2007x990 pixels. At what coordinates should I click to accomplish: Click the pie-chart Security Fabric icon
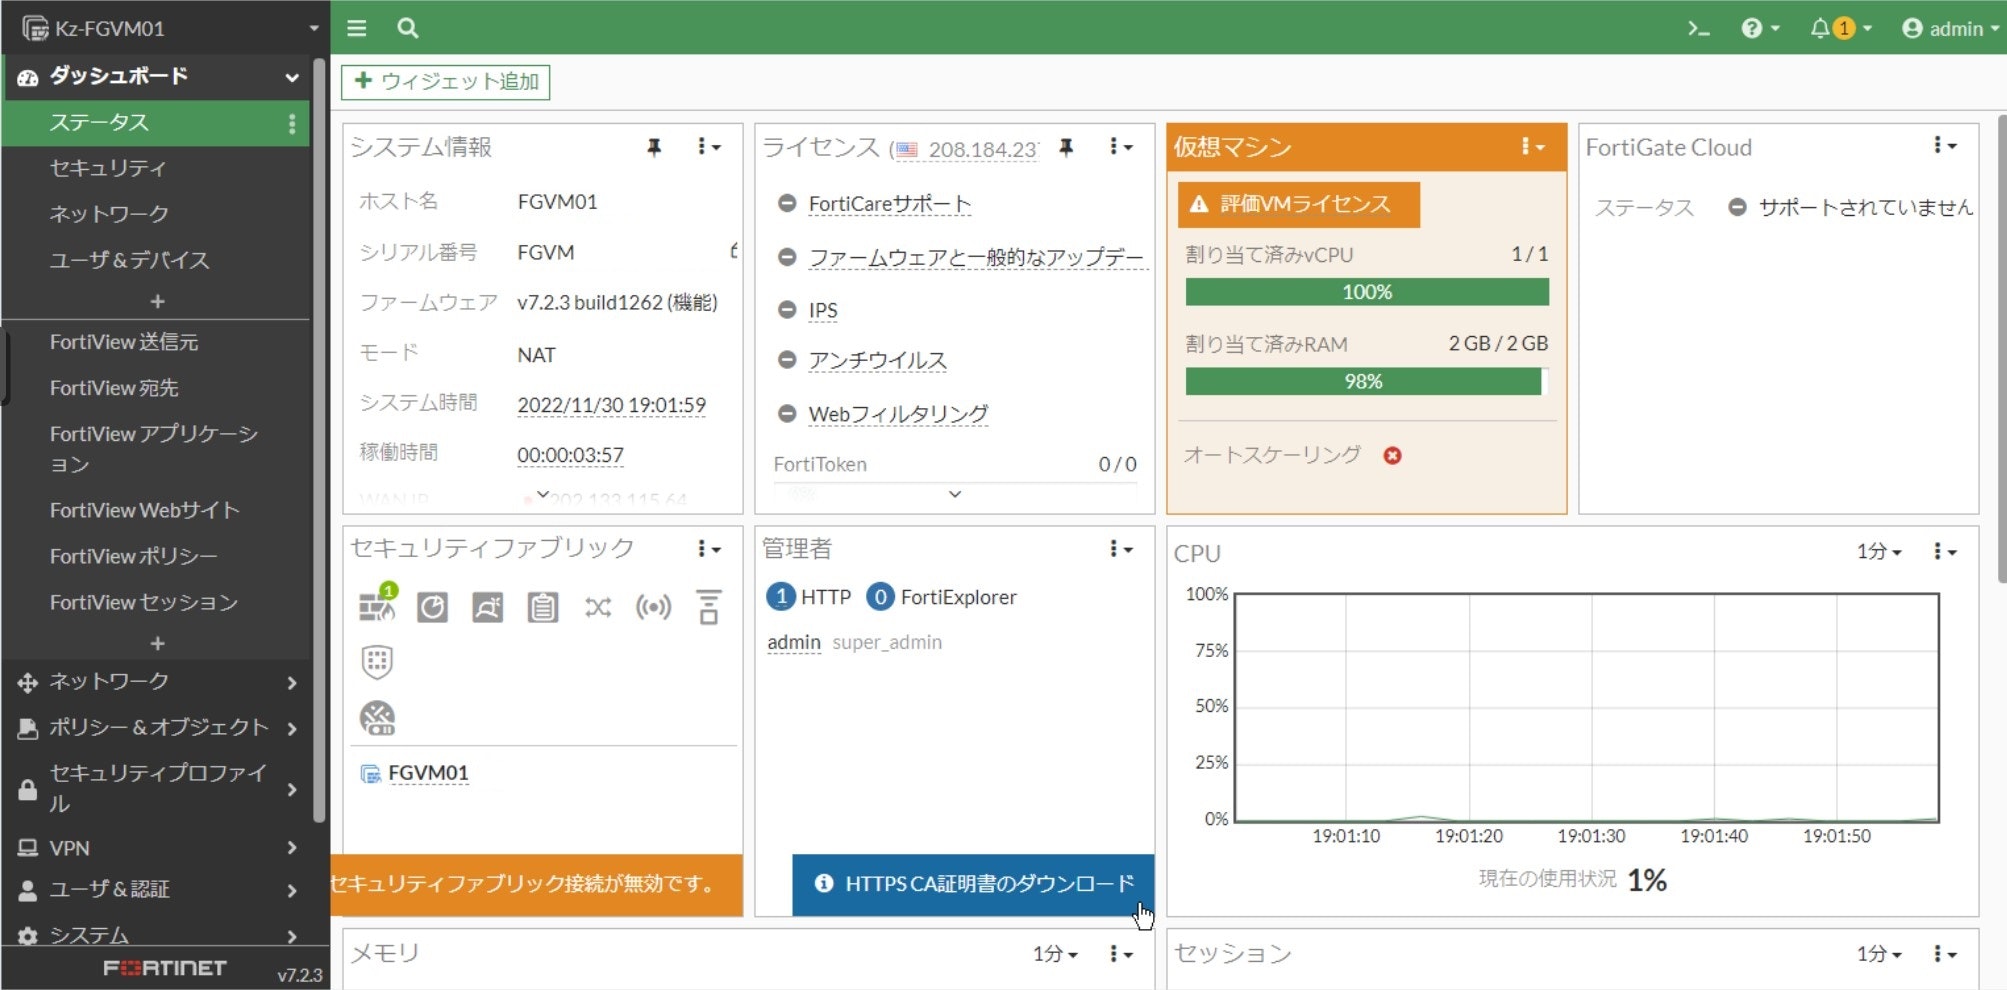tap(432, 607)
